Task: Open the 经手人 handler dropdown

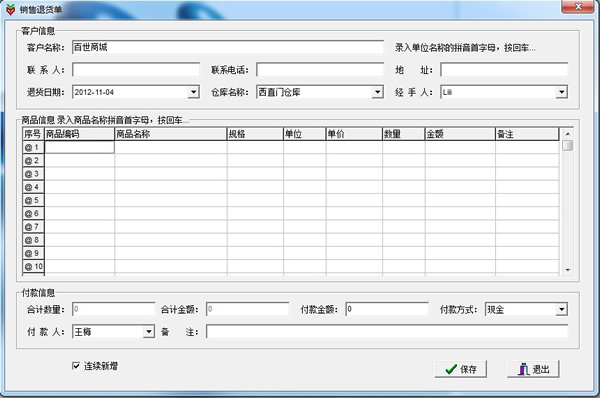Action: (x=561, y=92)
